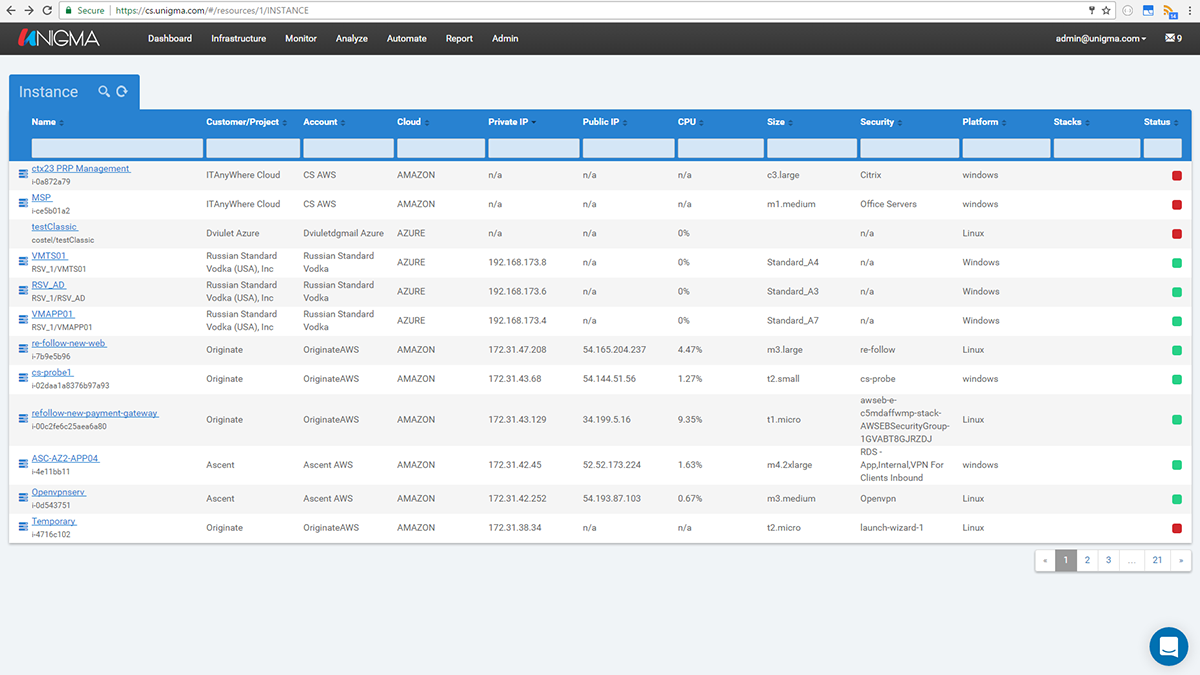Sort by Size column header
This screenshot has width=1200, height=675.
pos(780,122)
